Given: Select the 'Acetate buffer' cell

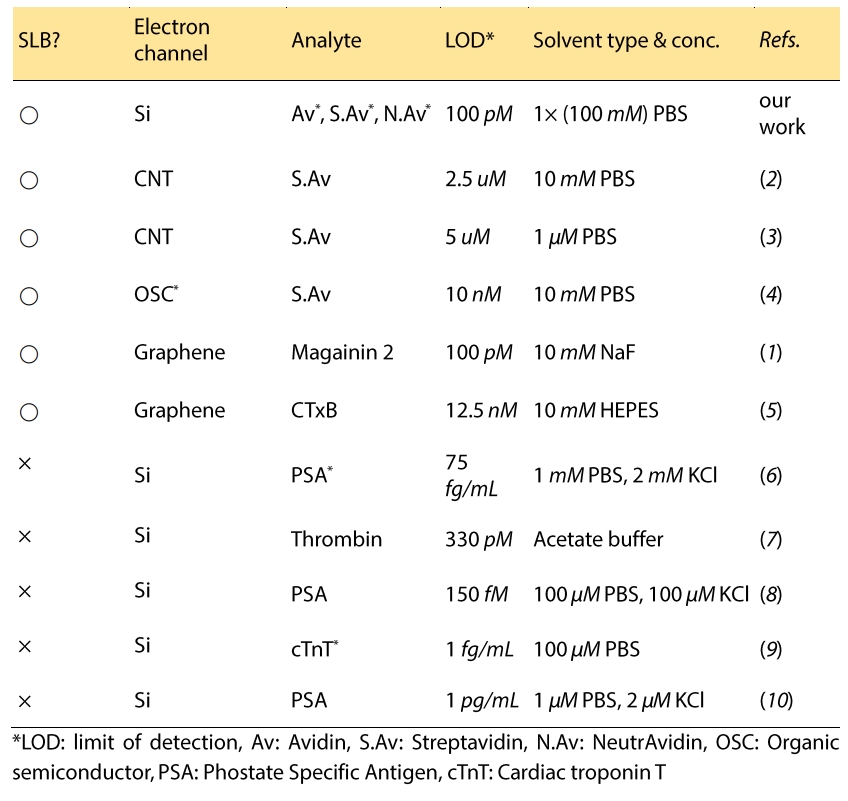Looking at the screenshot, I should pyautogui.click(x=598, y=540).
